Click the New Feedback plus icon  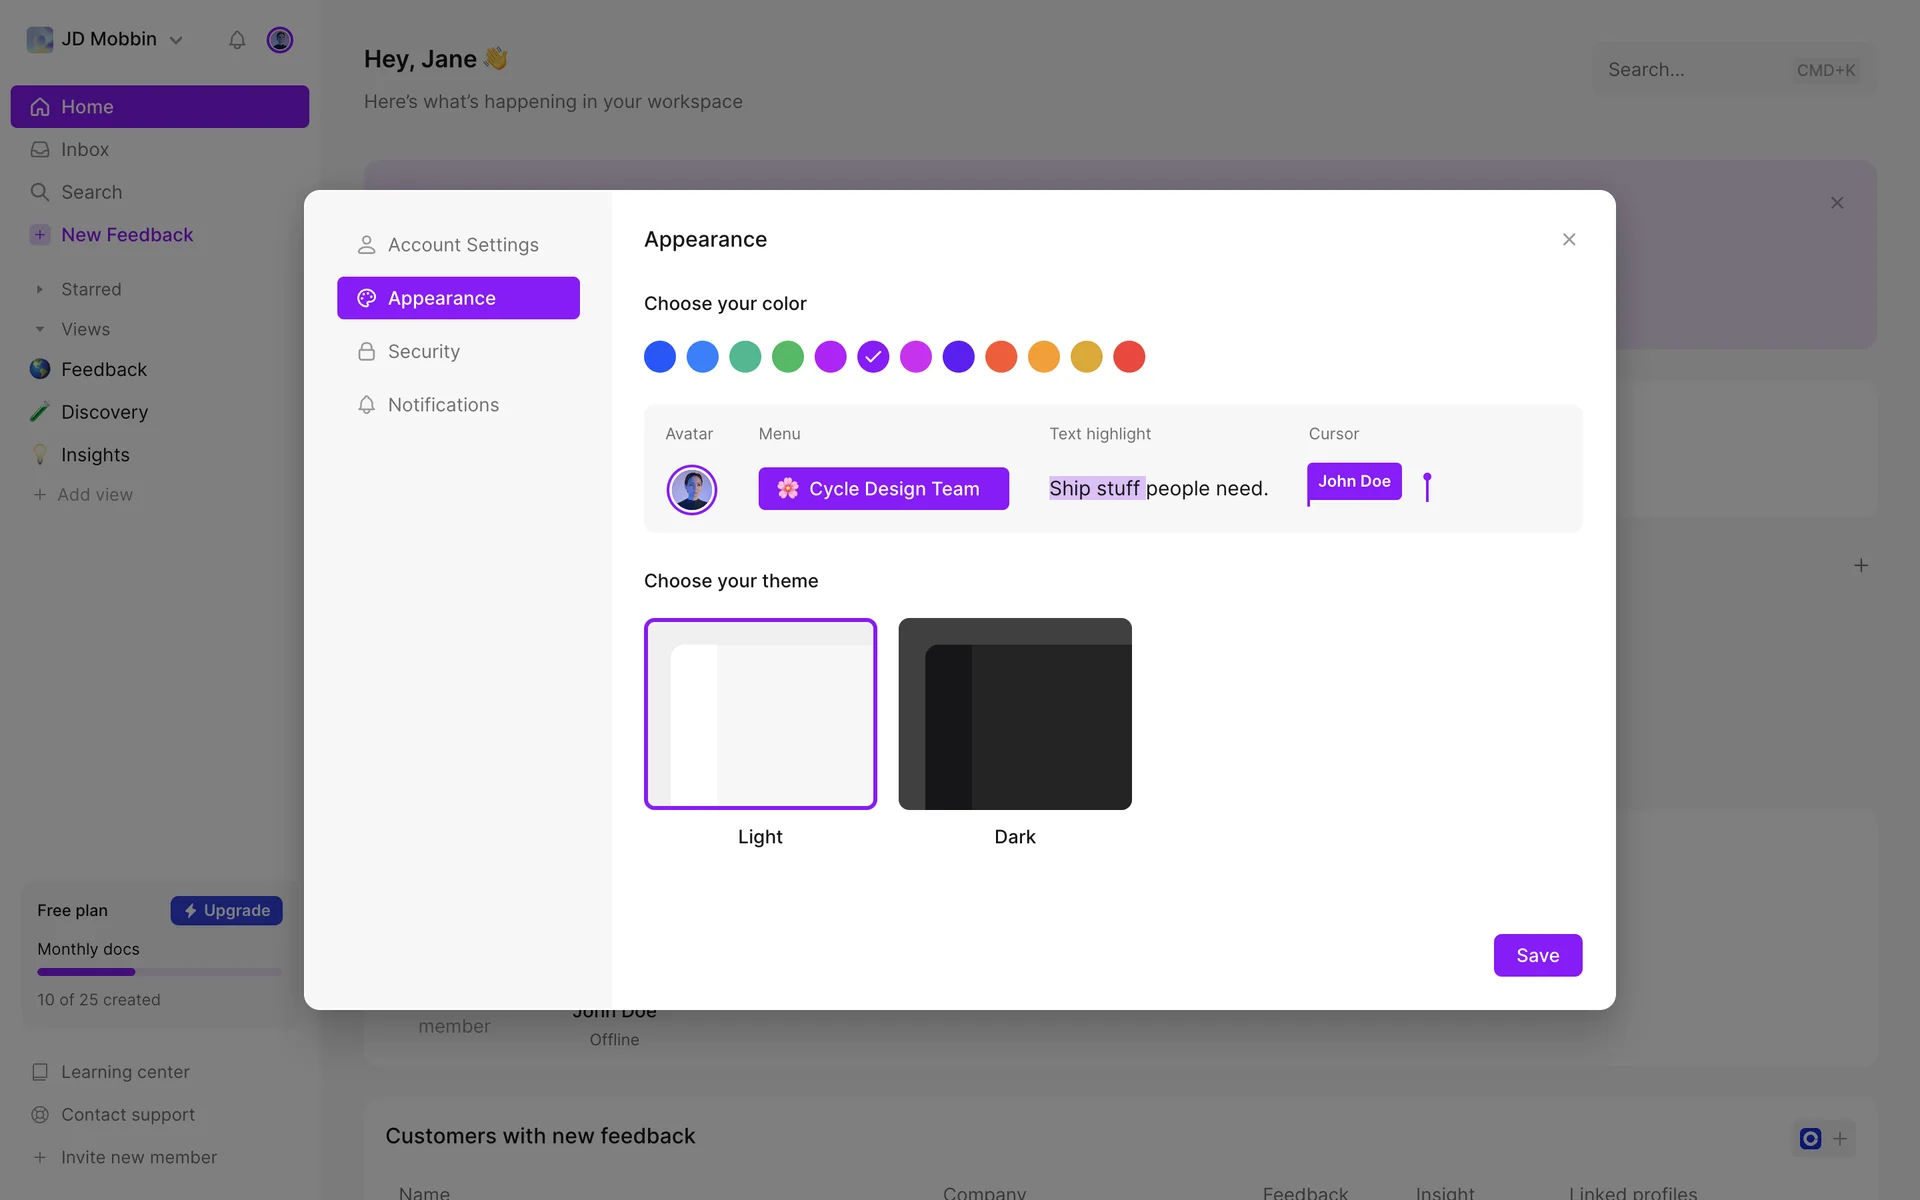pyautogui.click(x=40, y=235)
